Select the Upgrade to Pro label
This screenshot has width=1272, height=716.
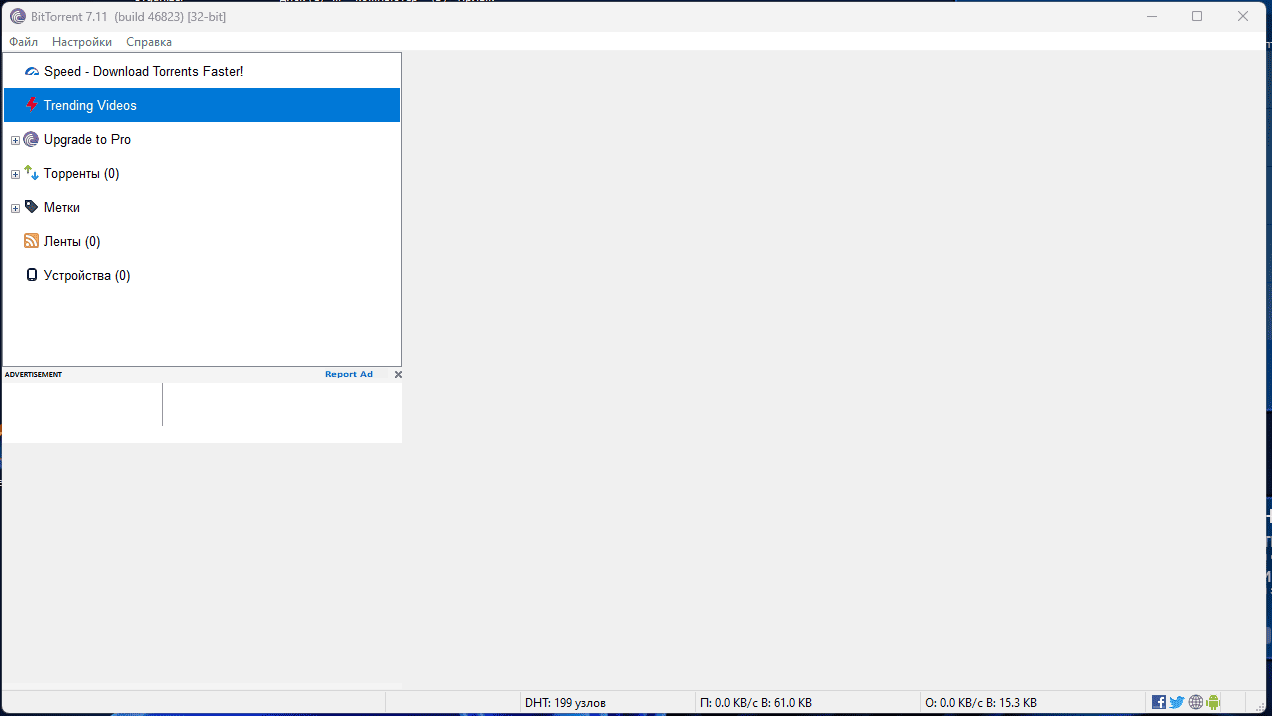(87, 139)
